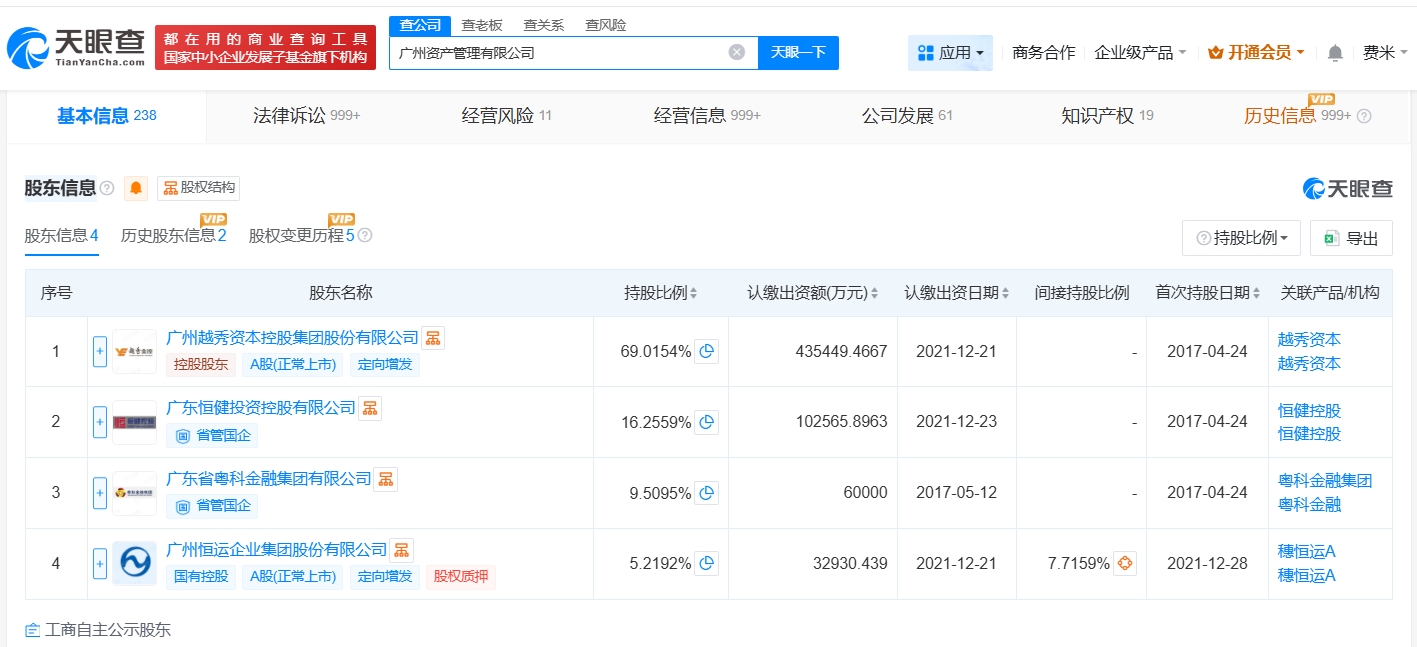This screenshot has width=1417, height=647.
Task: Open the 持股比例 filter dropdown button
Action: pos(1241,238)
